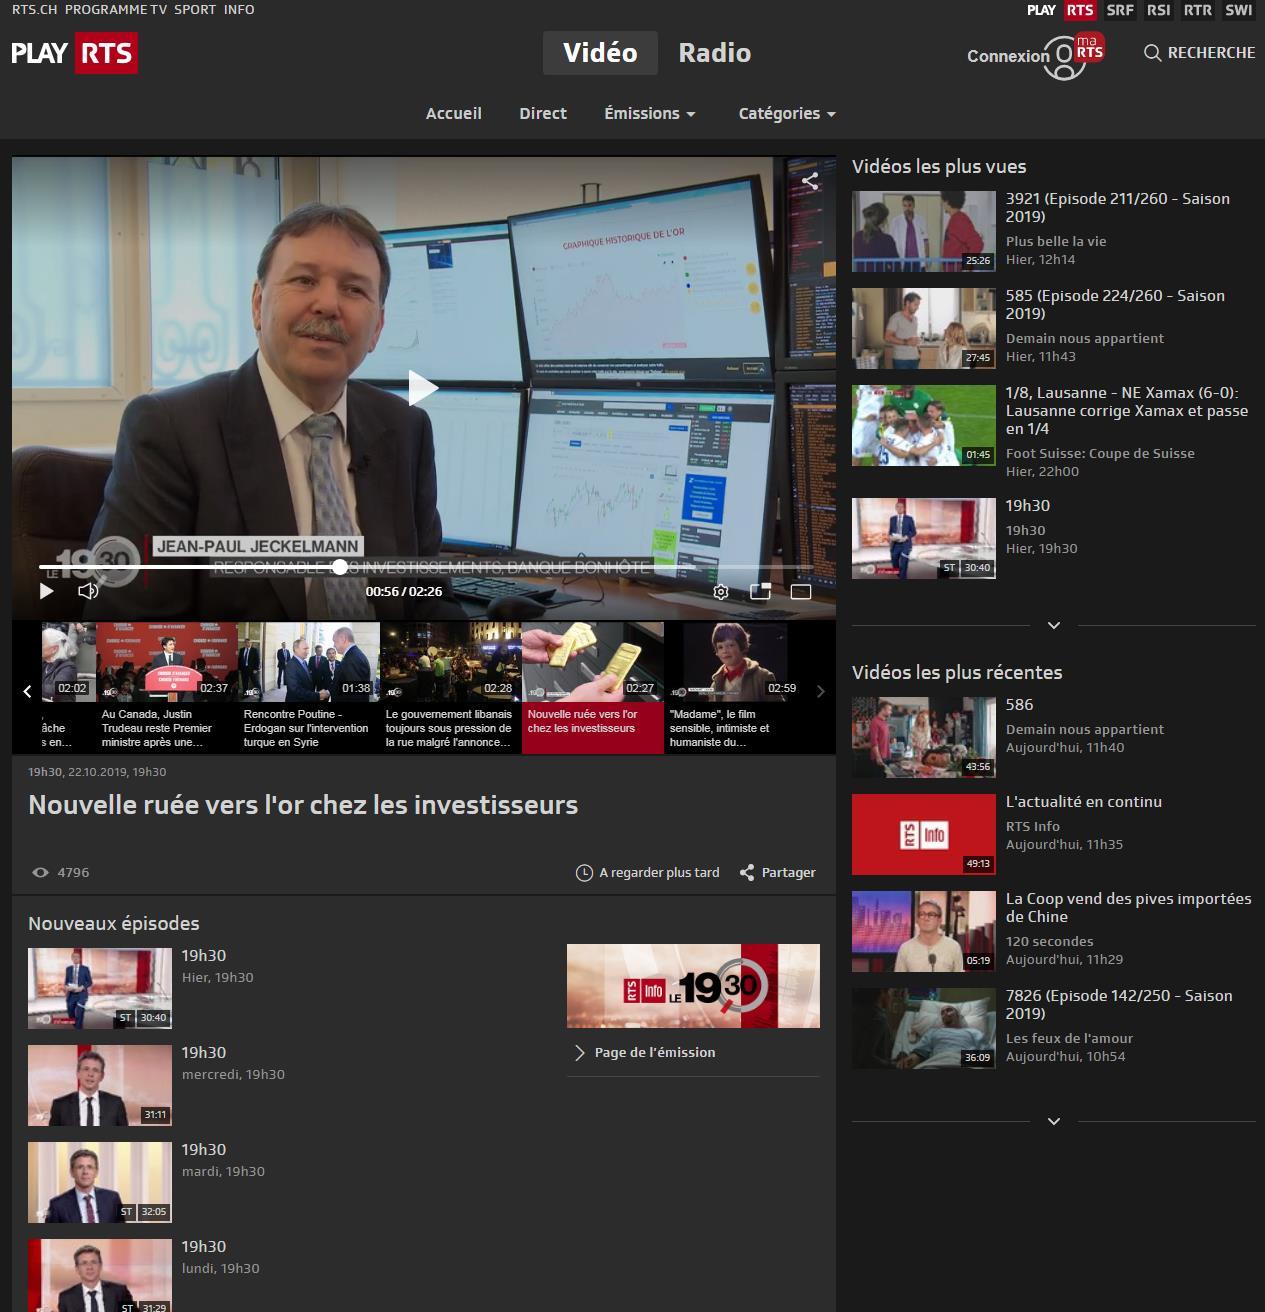Mute the video with the speaker icon
Viewport: 1265px width, 1312px height.
pyautogui.click(x=88, y=591)
